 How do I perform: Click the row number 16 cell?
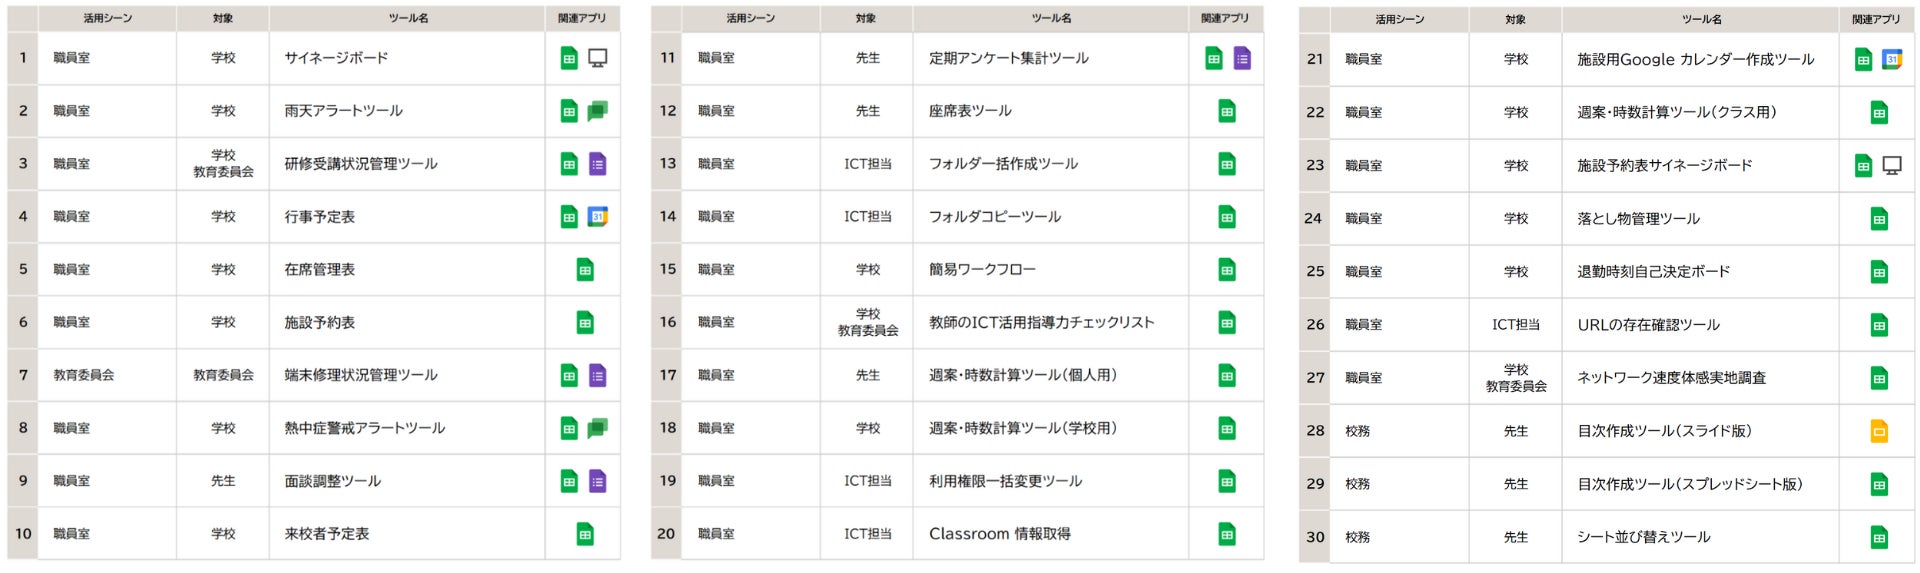click(667, 322)
